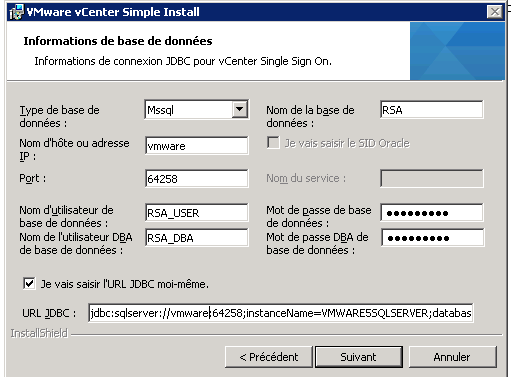Click the blue VMware banner graphic
The image size is (511, 377).
pos(457,51)
